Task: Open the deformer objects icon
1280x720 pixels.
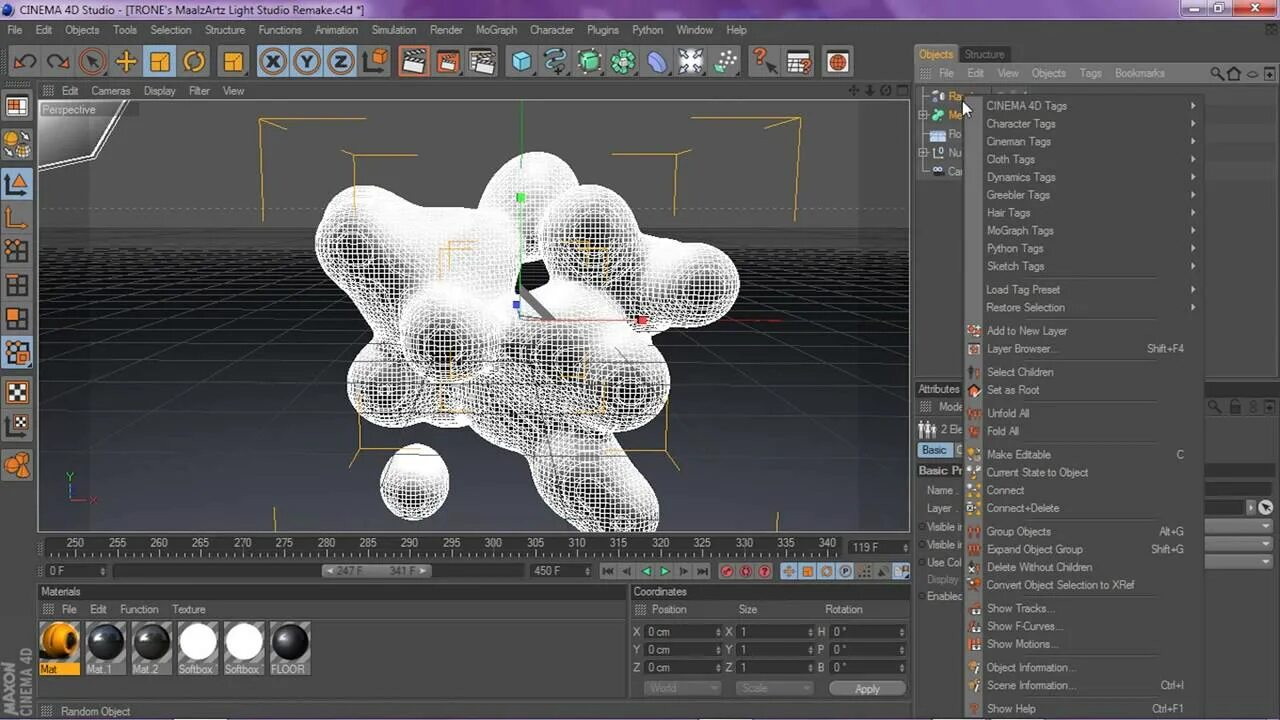Action: click(x=657, y=62)
